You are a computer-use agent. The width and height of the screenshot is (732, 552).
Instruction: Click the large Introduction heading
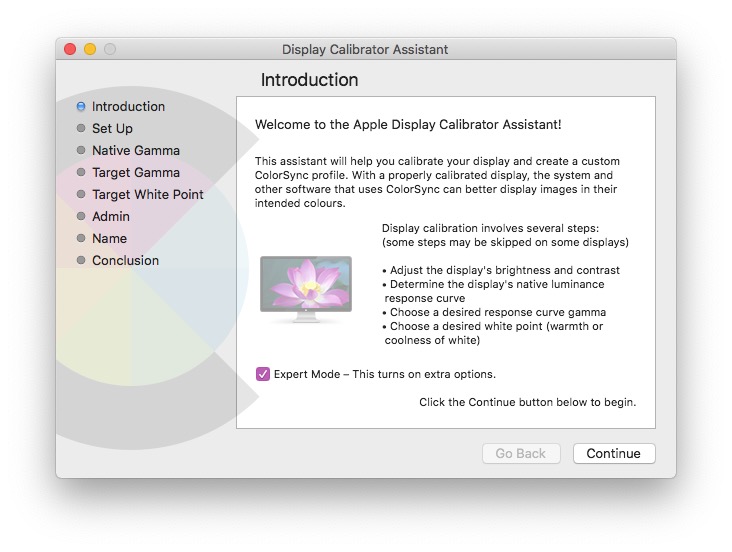tap(310, 80)
